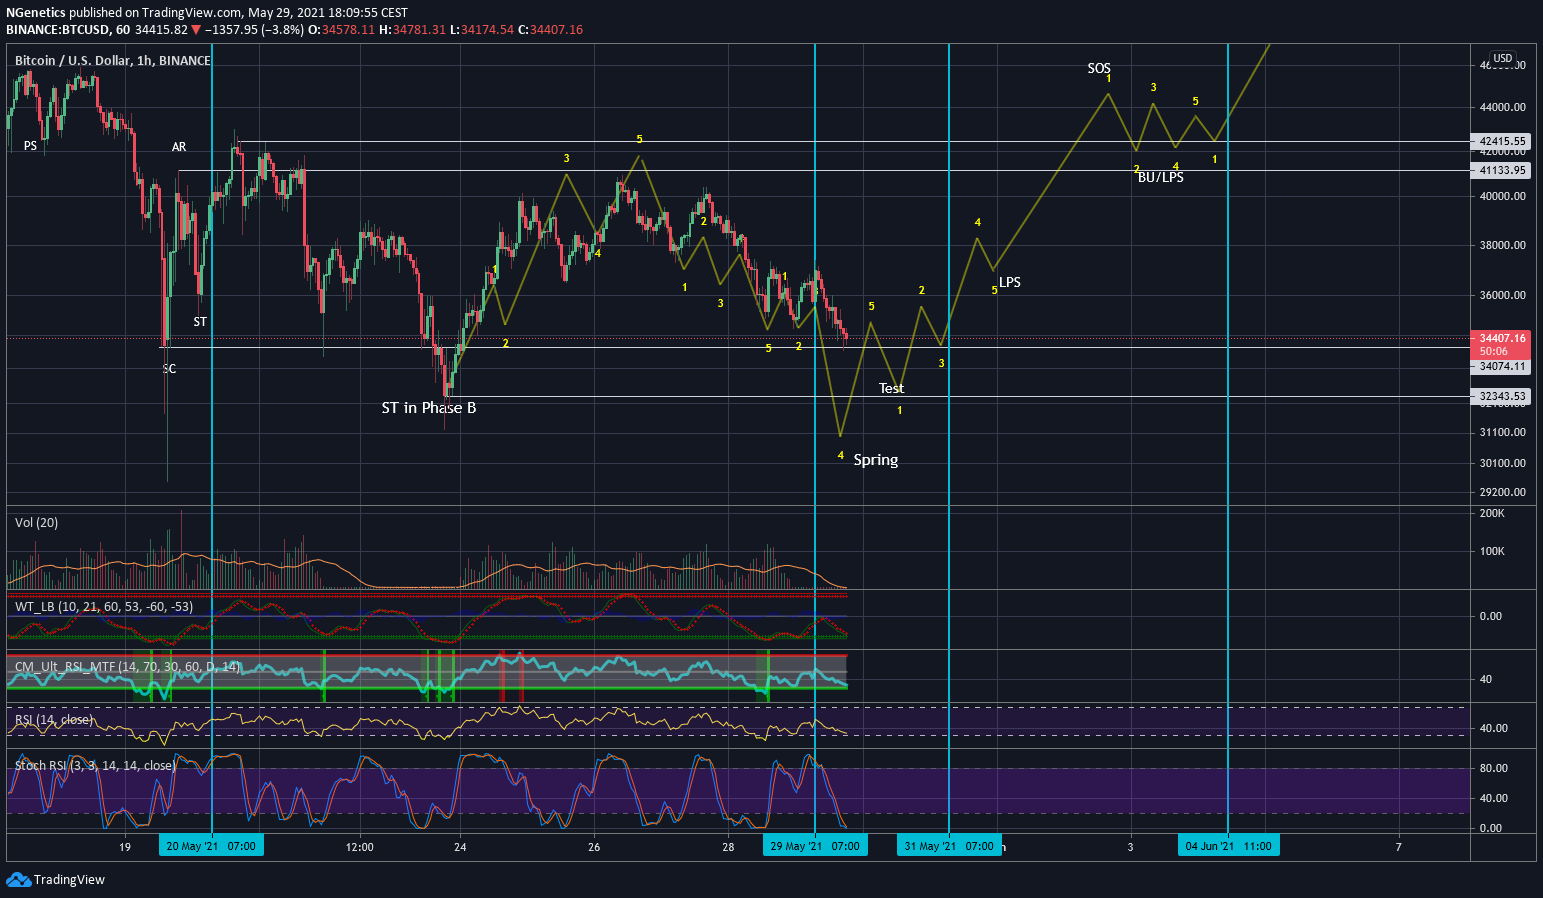Click the 28 date label on time axis

[728, 847]
